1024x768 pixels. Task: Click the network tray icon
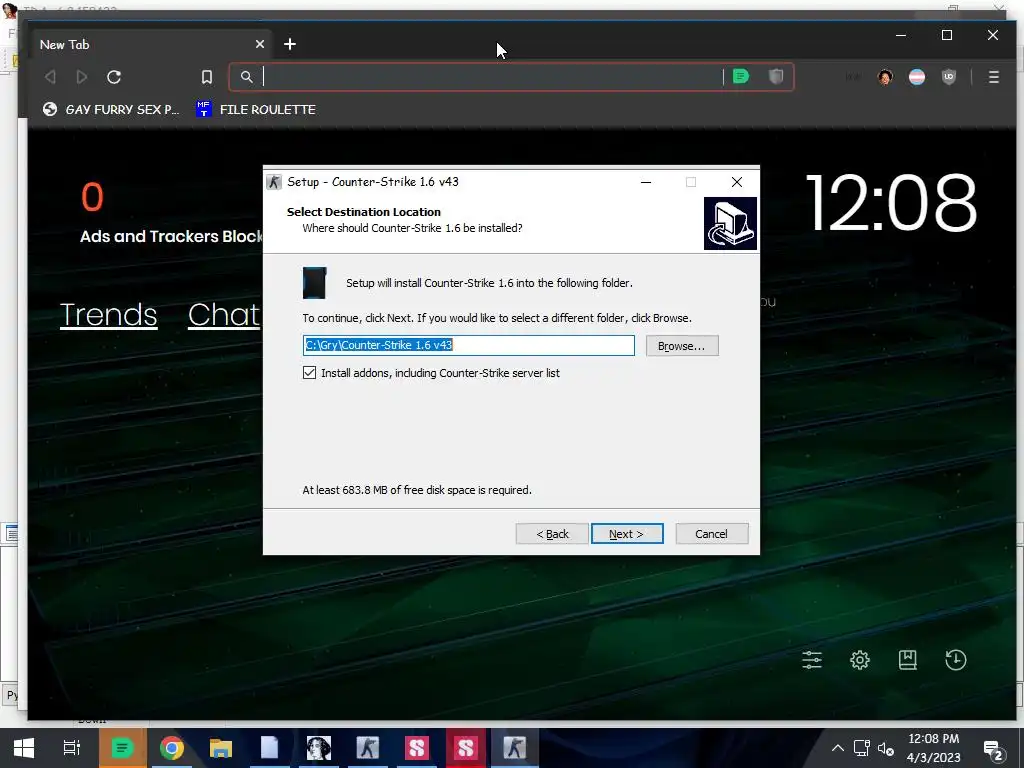[861, 748]
